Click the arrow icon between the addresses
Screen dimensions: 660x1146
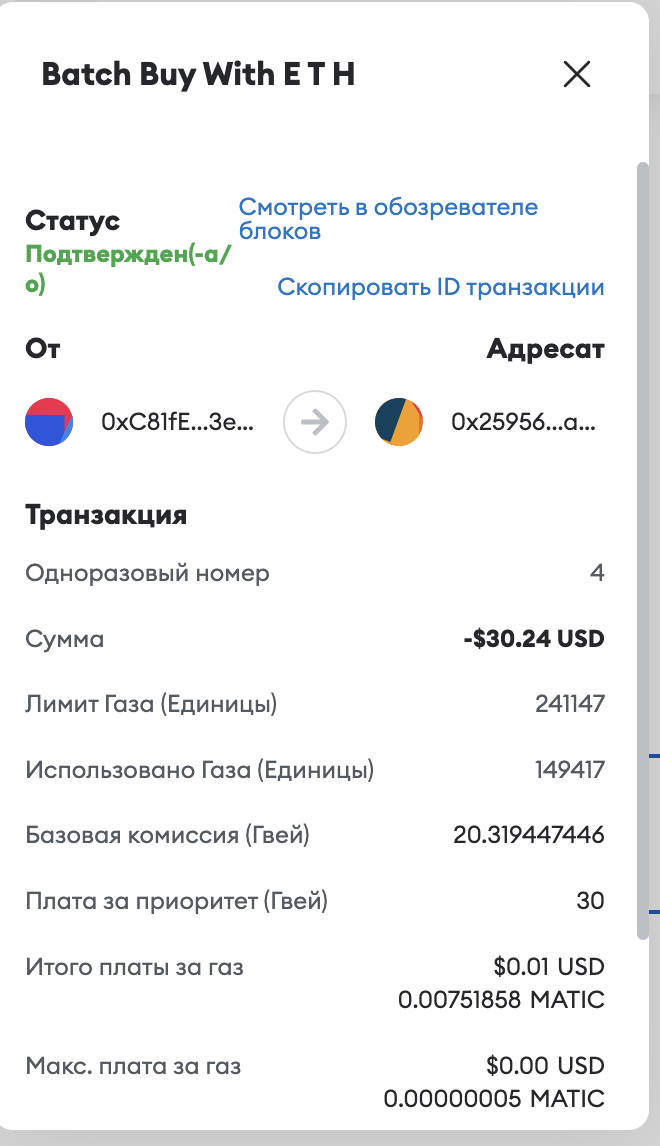[x=315, y=422]
